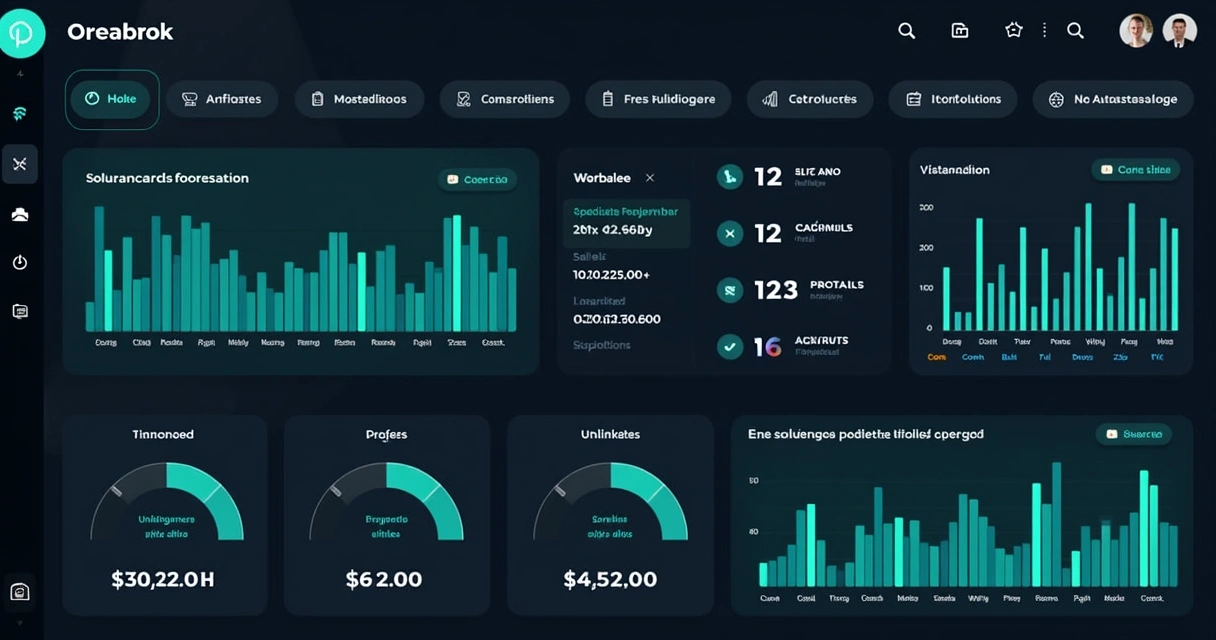
Task: Select the scissors tool in the sidebar
Action: [20, 163]
